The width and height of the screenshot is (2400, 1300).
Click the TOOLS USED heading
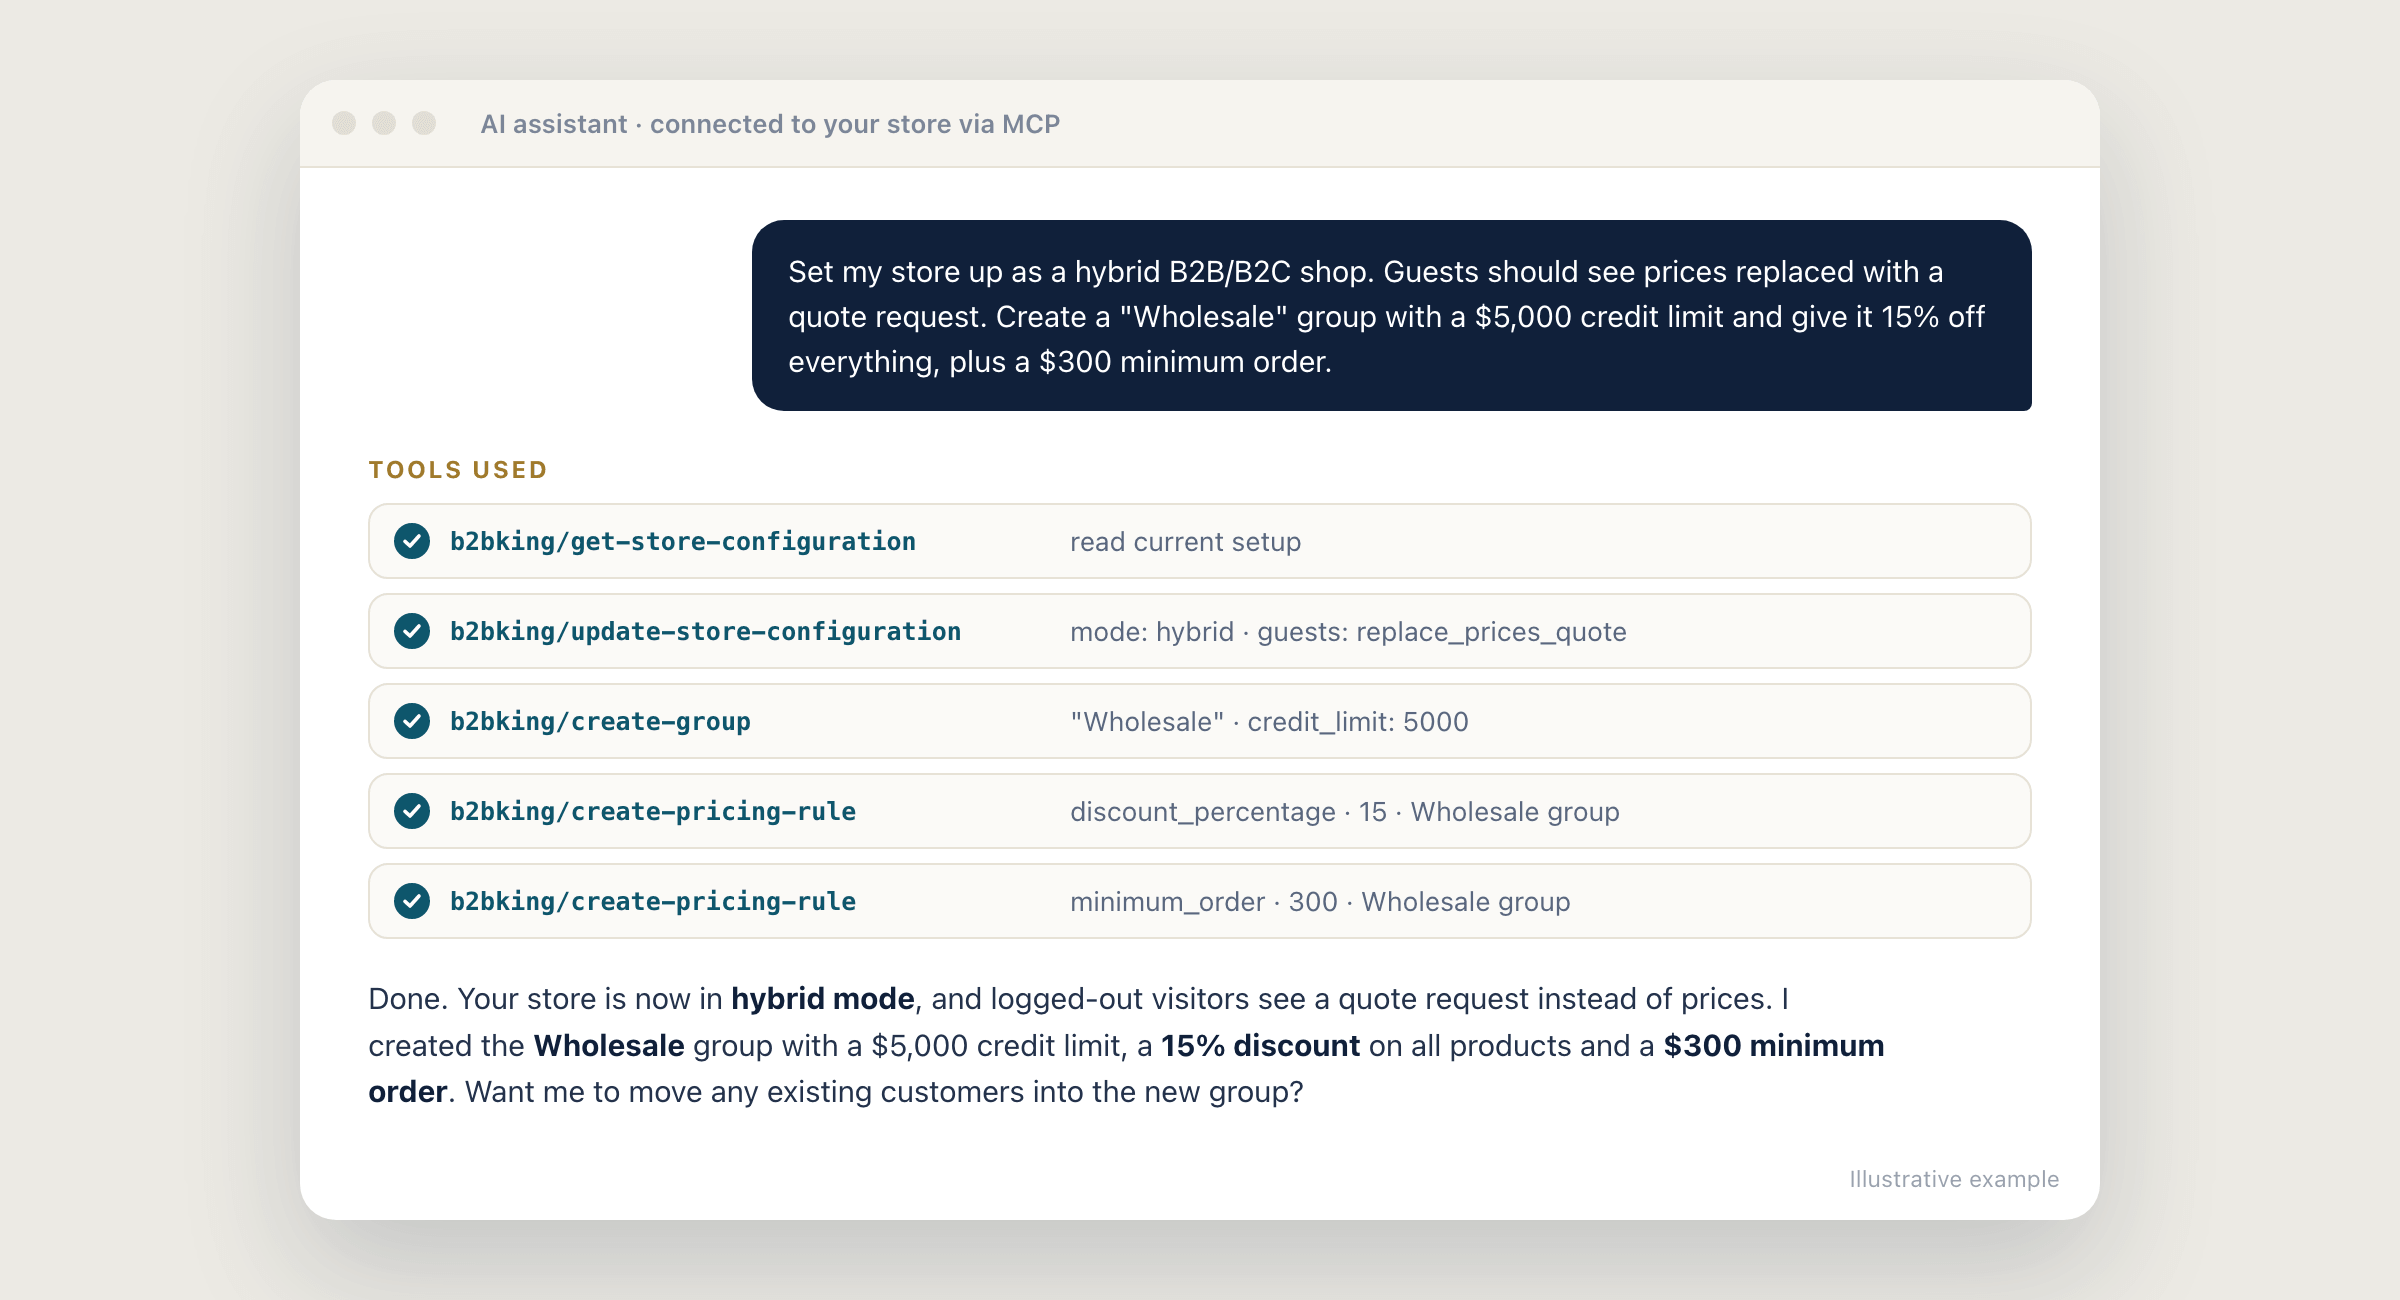point(458,470)
